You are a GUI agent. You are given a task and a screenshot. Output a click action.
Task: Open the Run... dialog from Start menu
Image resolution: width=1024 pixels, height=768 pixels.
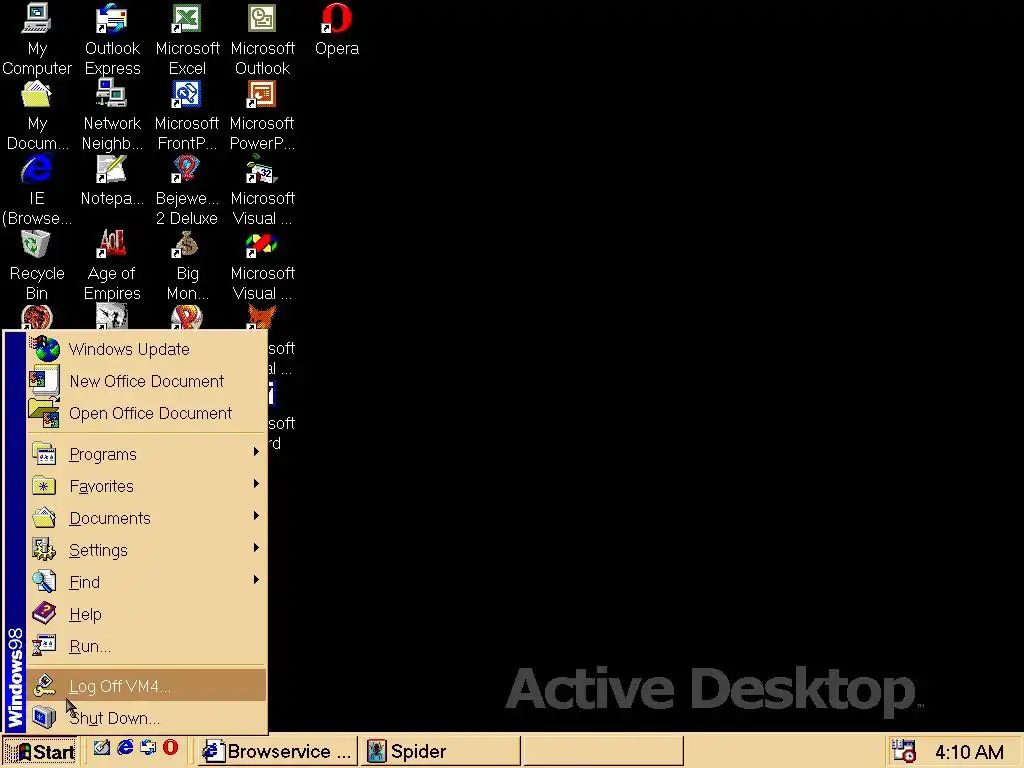point(146,647)
